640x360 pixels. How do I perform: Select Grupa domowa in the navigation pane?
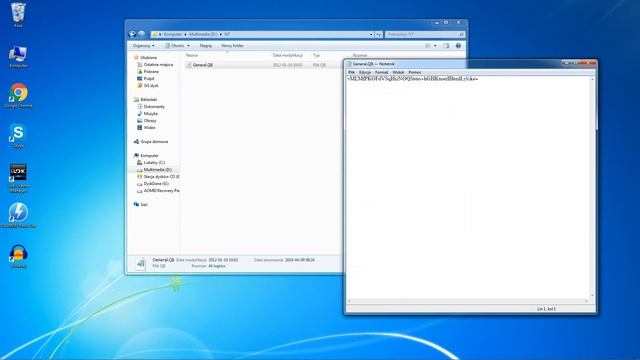coord(154,142)
